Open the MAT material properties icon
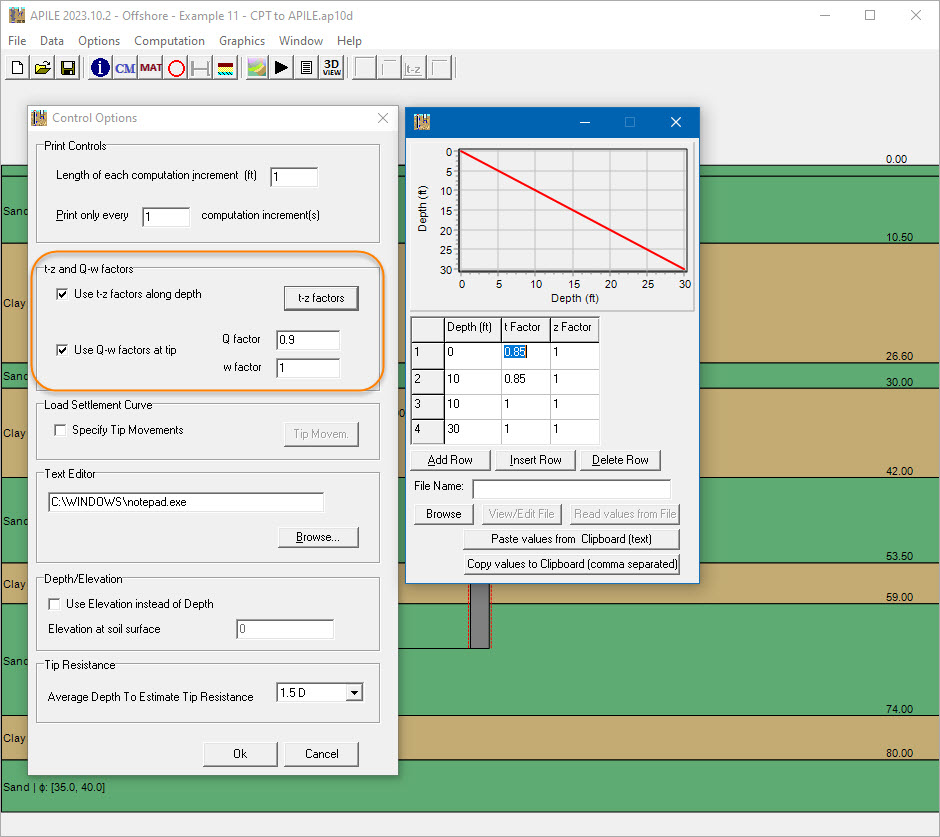940x837 pixels. point(150,67)
